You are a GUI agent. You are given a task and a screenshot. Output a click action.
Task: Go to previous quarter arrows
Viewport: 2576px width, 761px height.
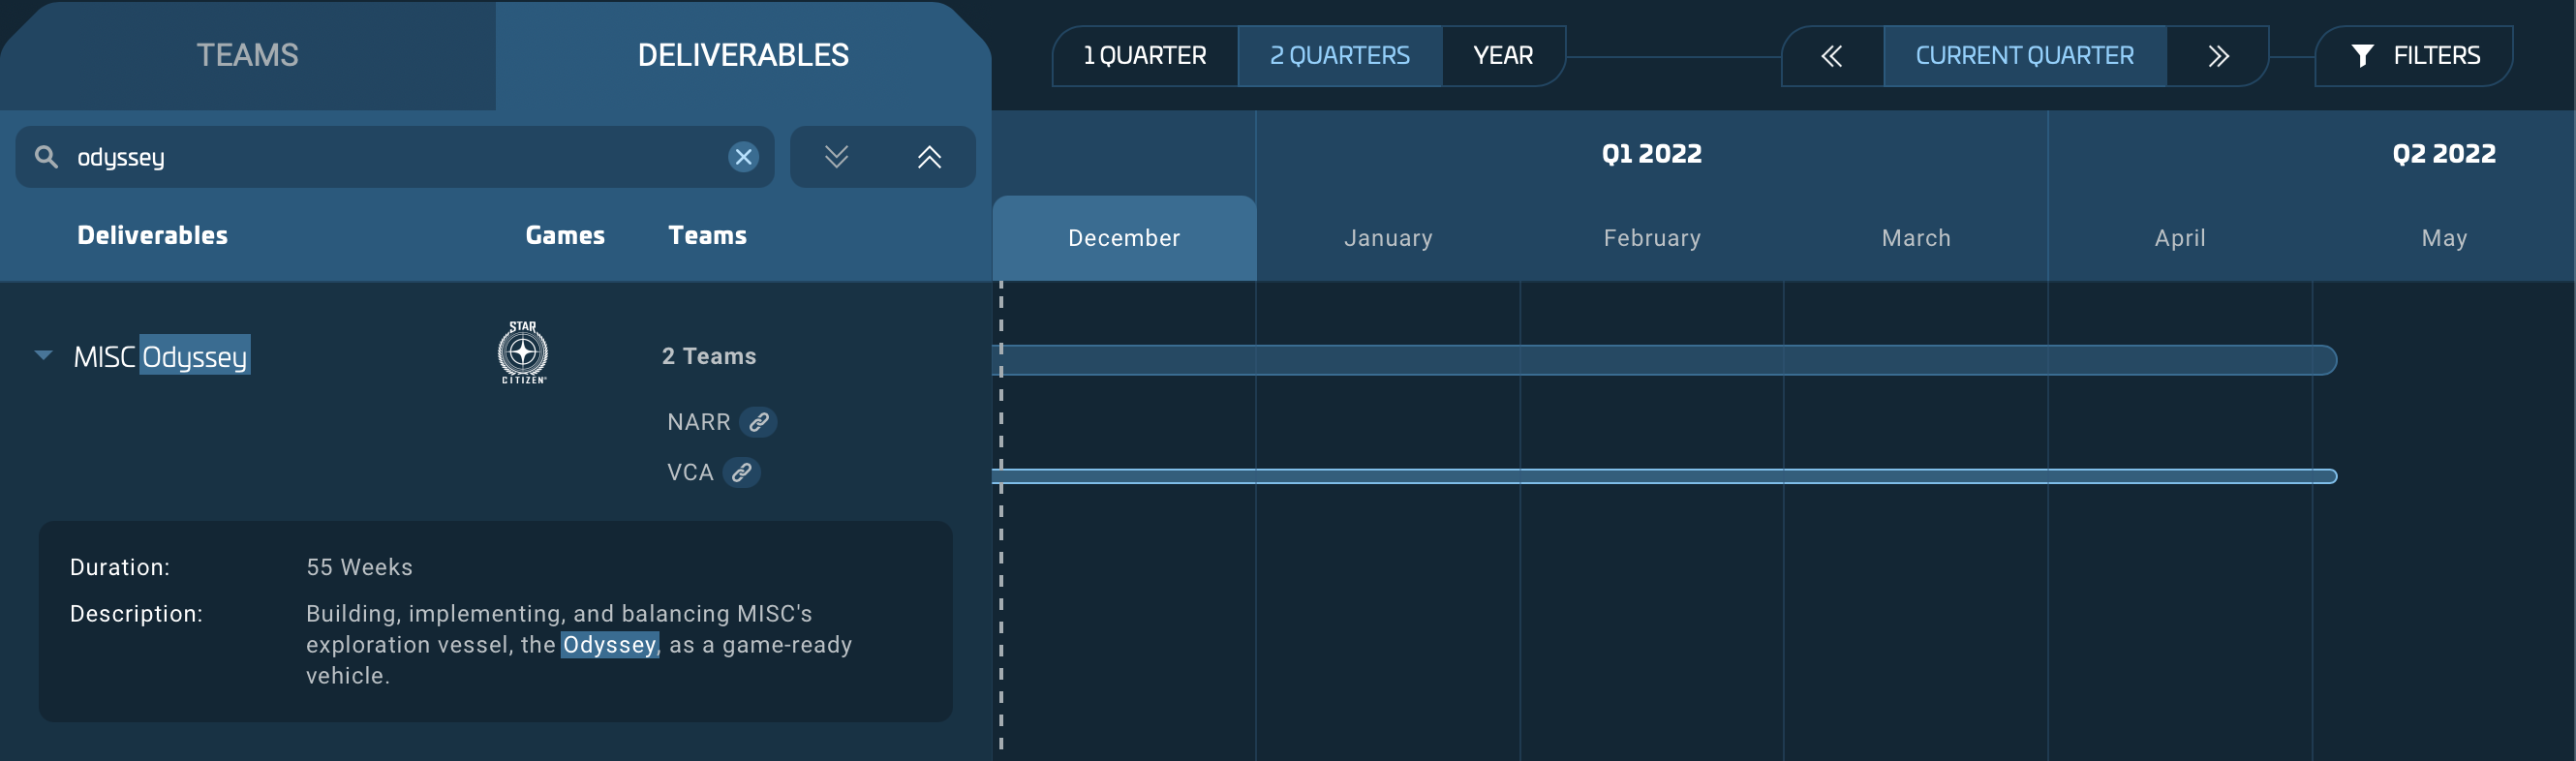tap(1832, 56)
